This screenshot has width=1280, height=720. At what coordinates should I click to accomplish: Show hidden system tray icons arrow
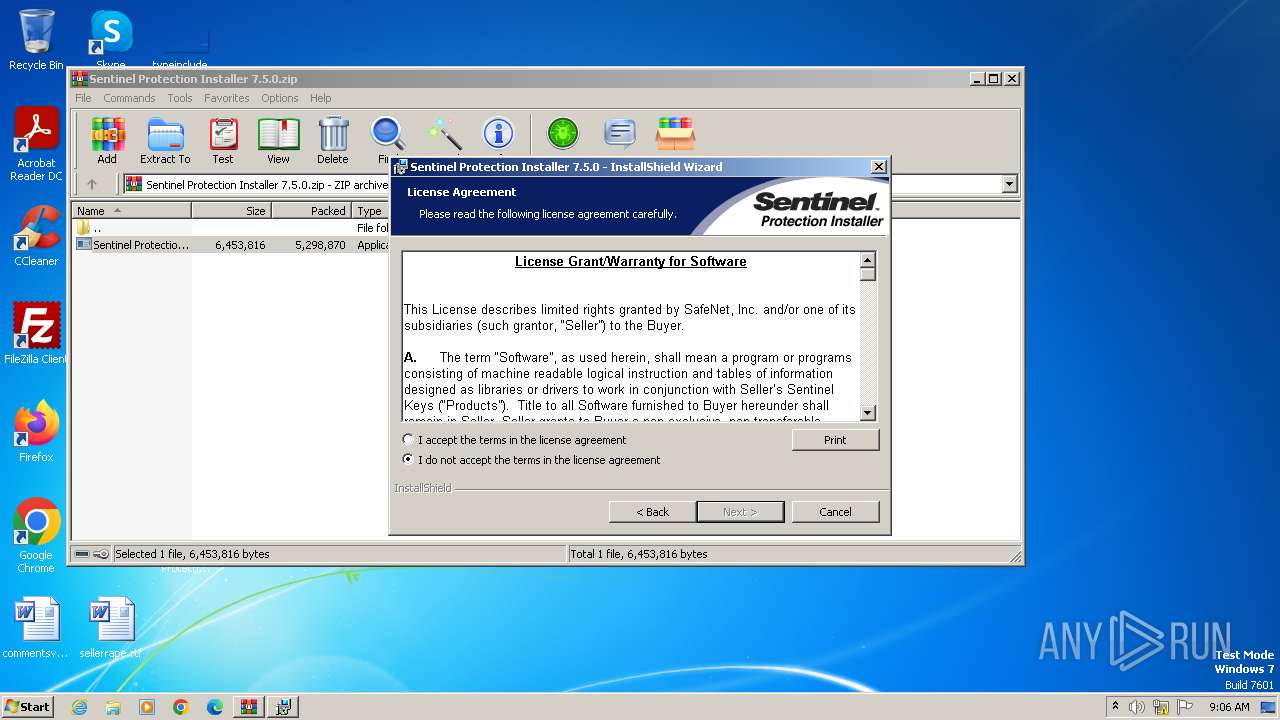[x=1115, y=706]
